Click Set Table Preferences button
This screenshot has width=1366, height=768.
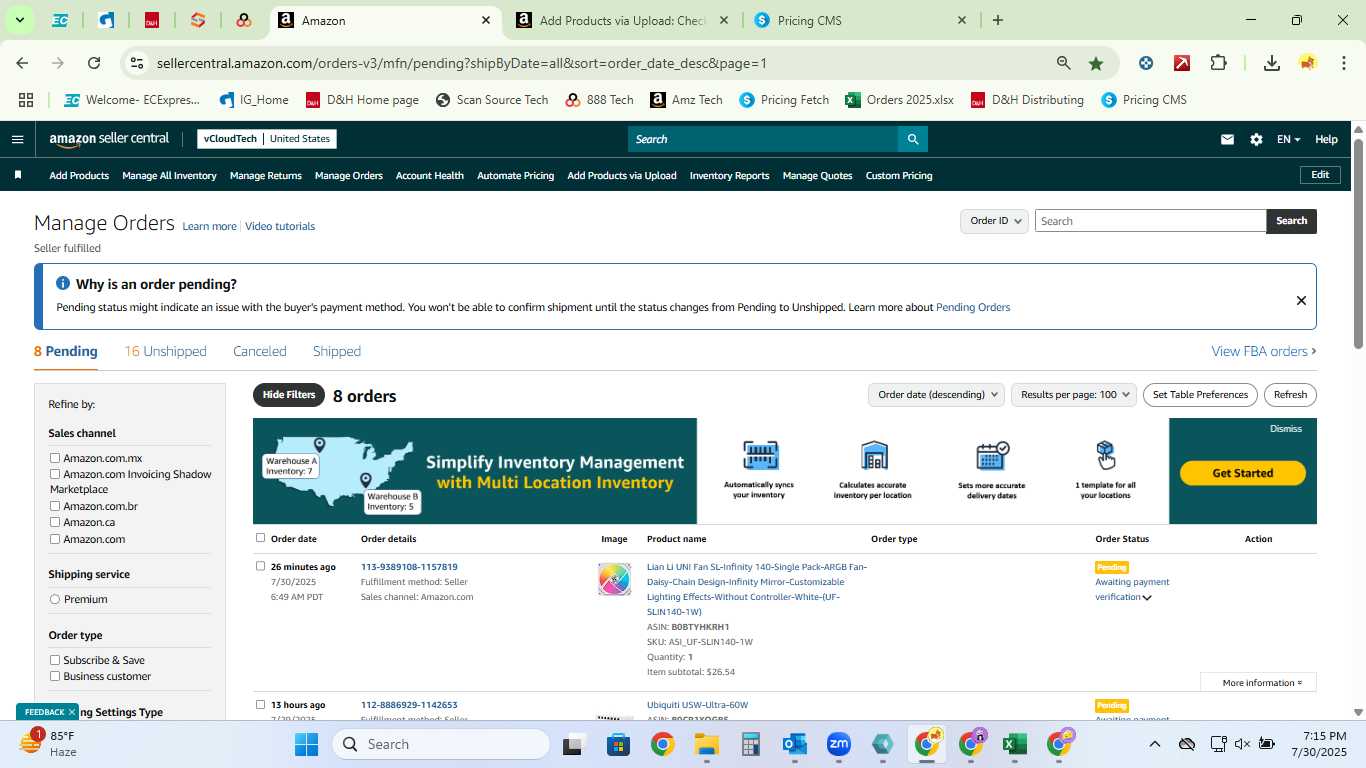[1200, 394]
